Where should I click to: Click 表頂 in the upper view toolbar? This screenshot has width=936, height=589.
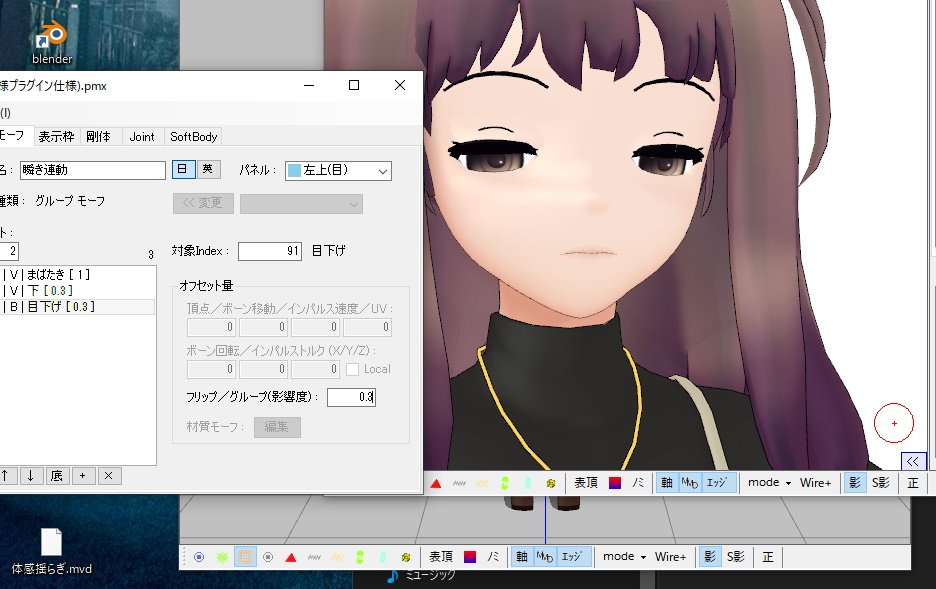point(586,483)
